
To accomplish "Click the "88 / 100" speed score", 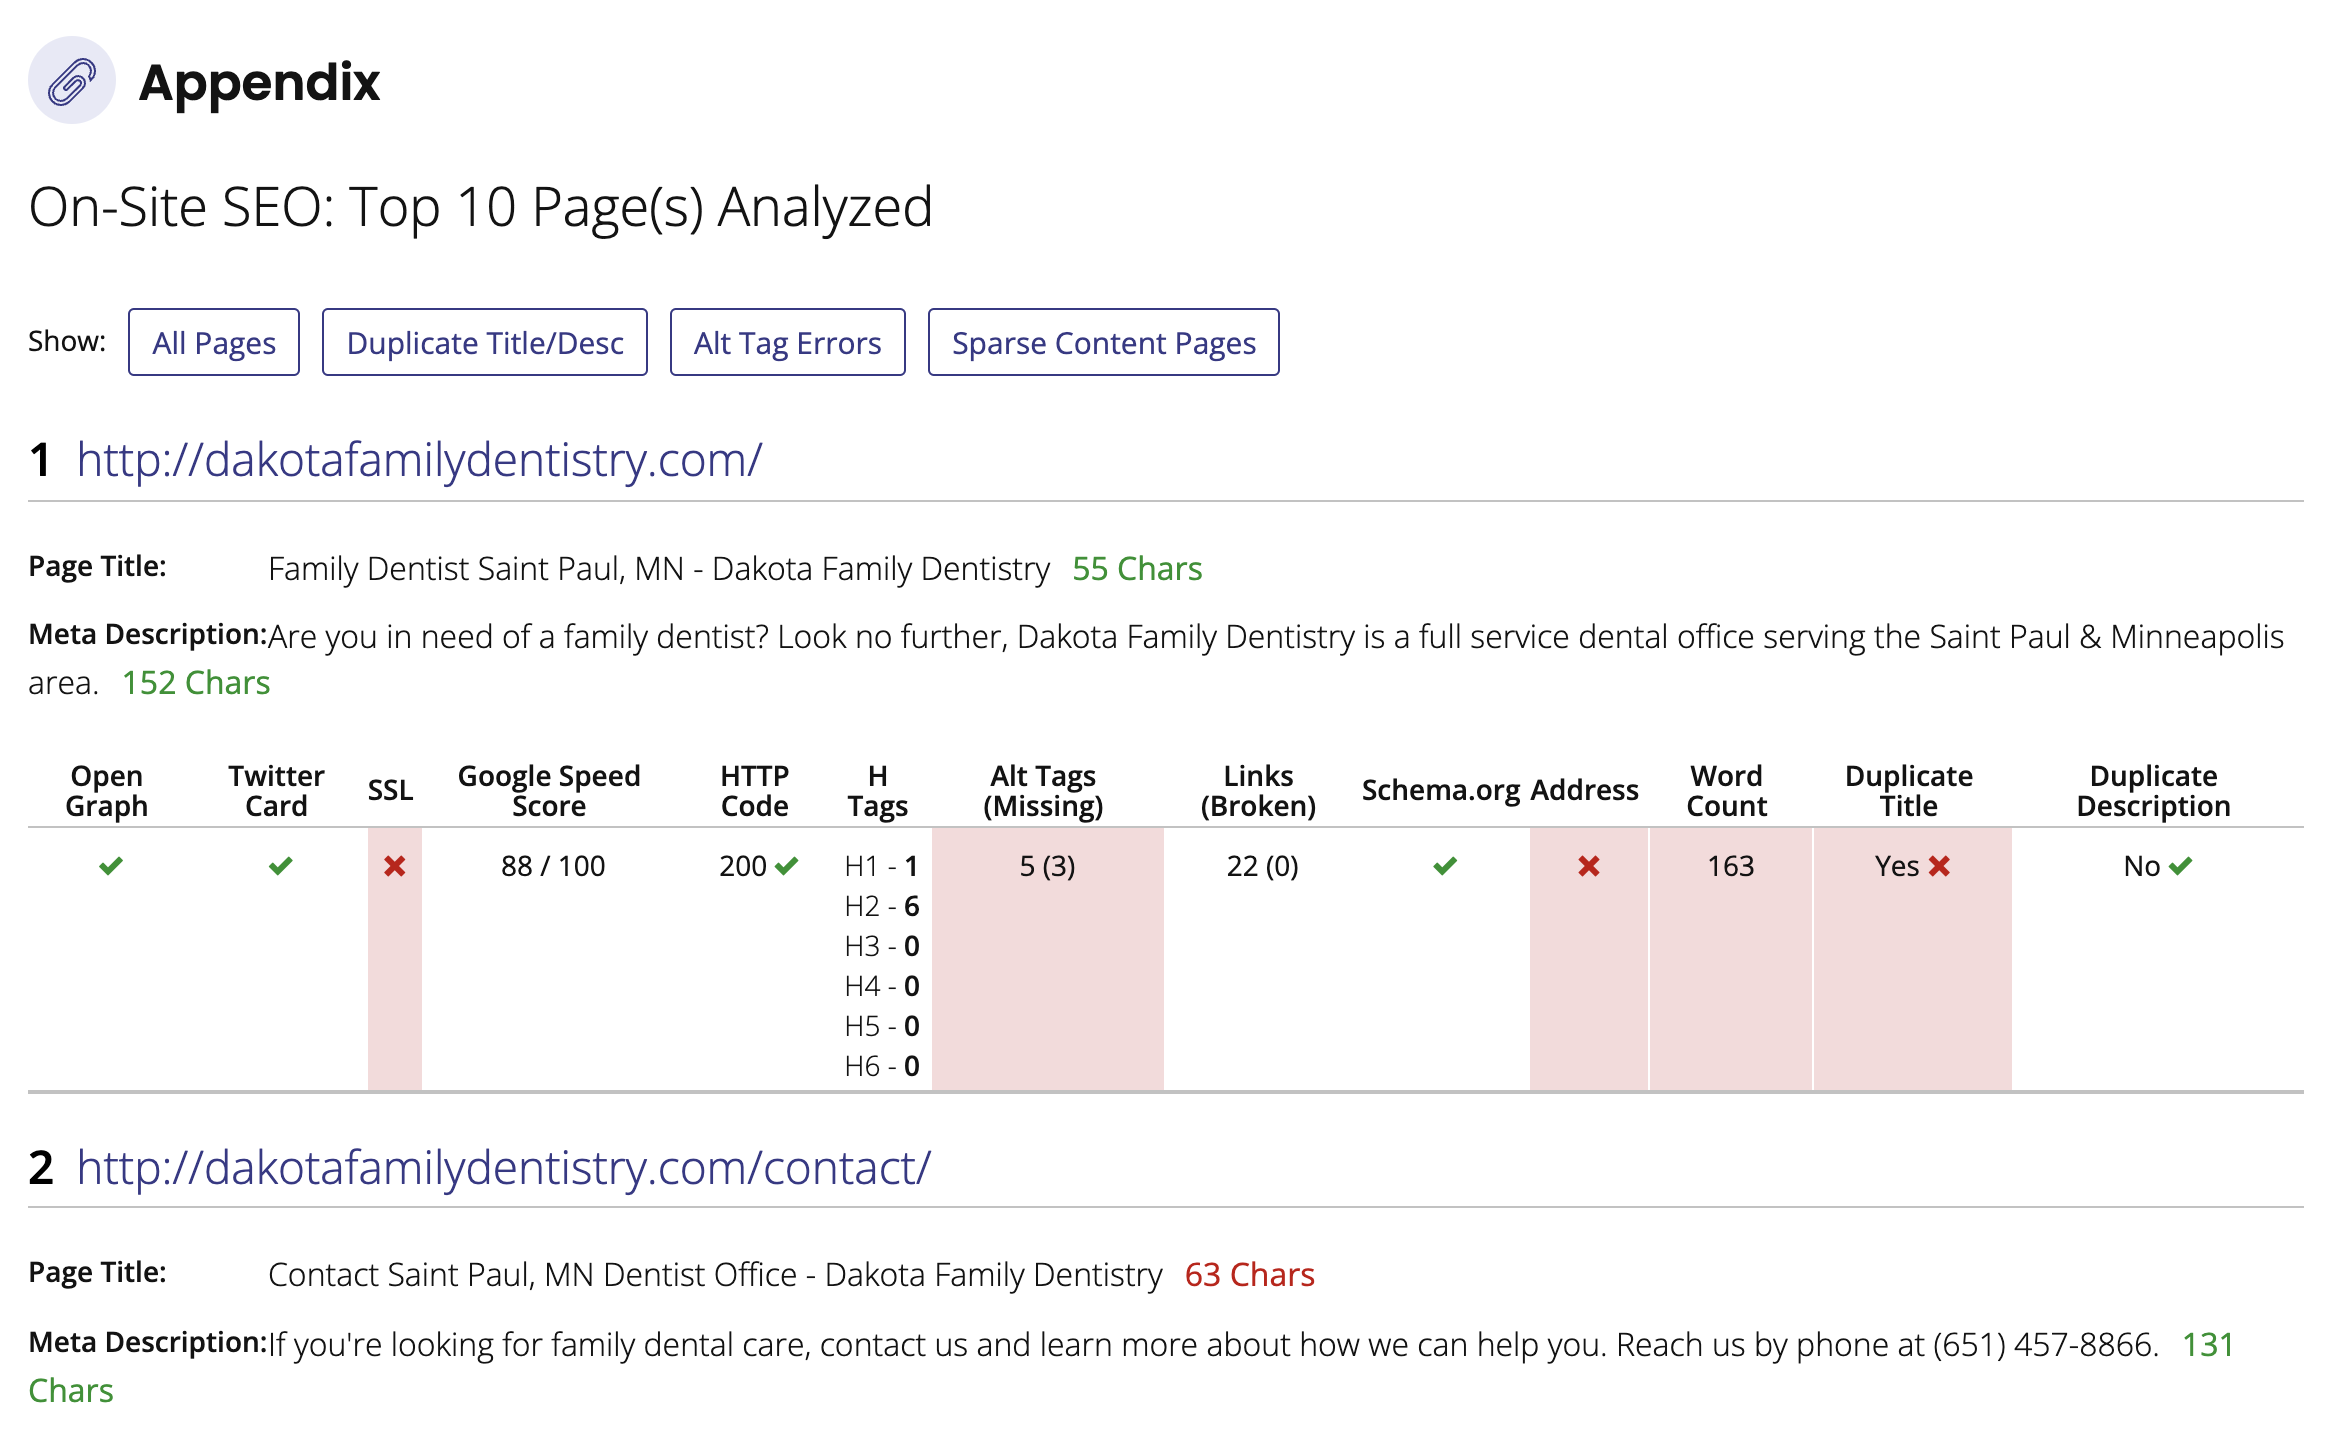I will pos(553,866).
